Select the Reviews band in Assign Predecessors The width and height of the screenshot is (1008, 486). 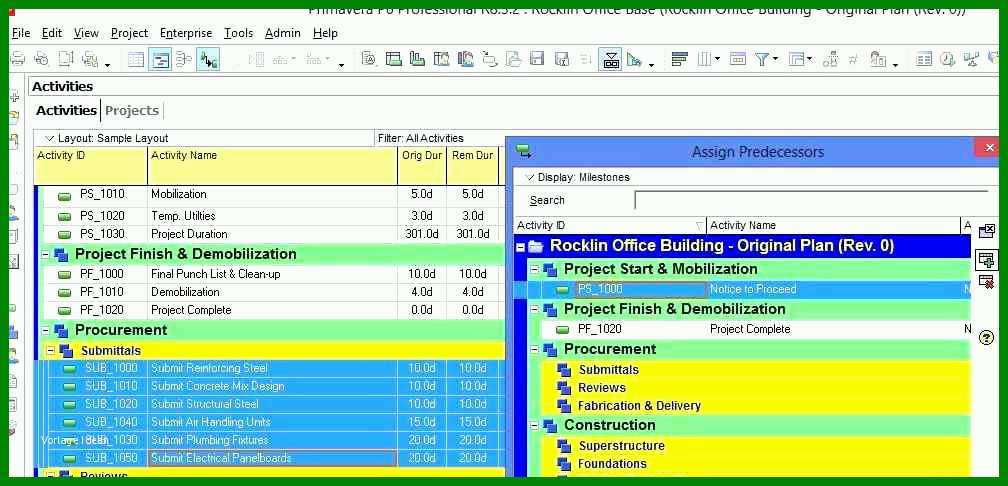(755, 388)
